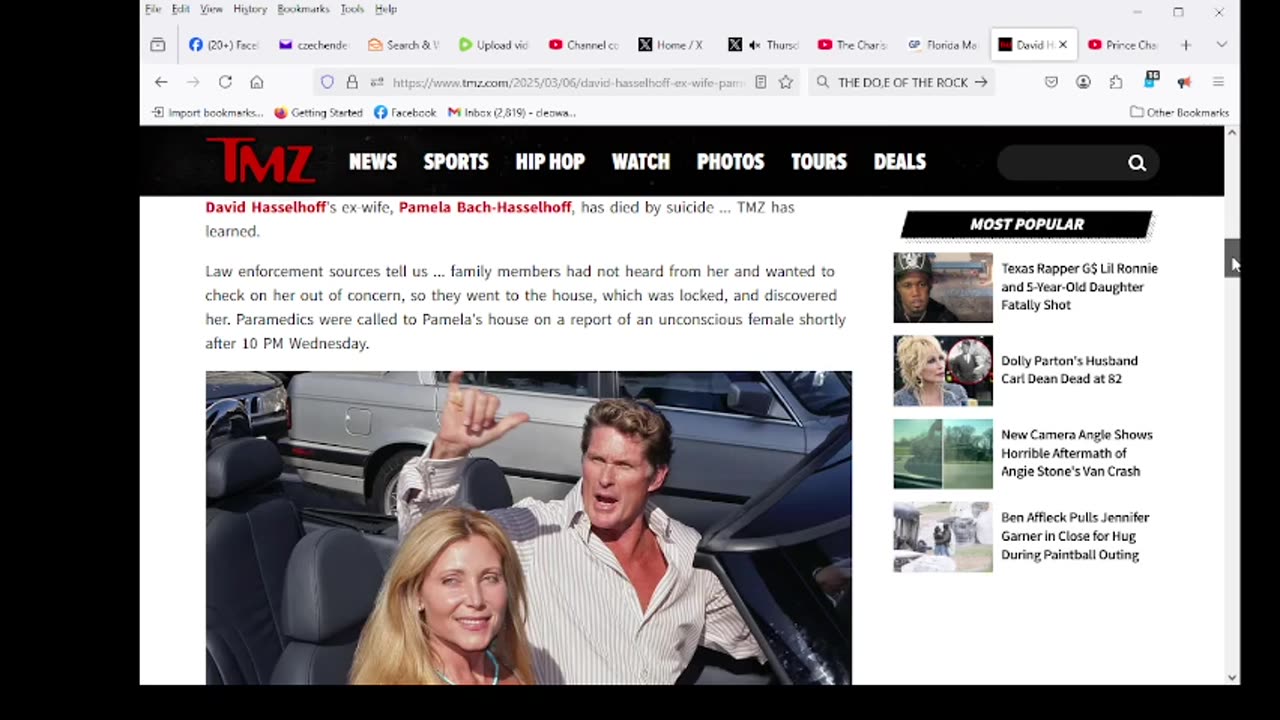This screenshot has width=1280, height=720.
Task: Open the Bookmarks menu
Action: (303, 9)
